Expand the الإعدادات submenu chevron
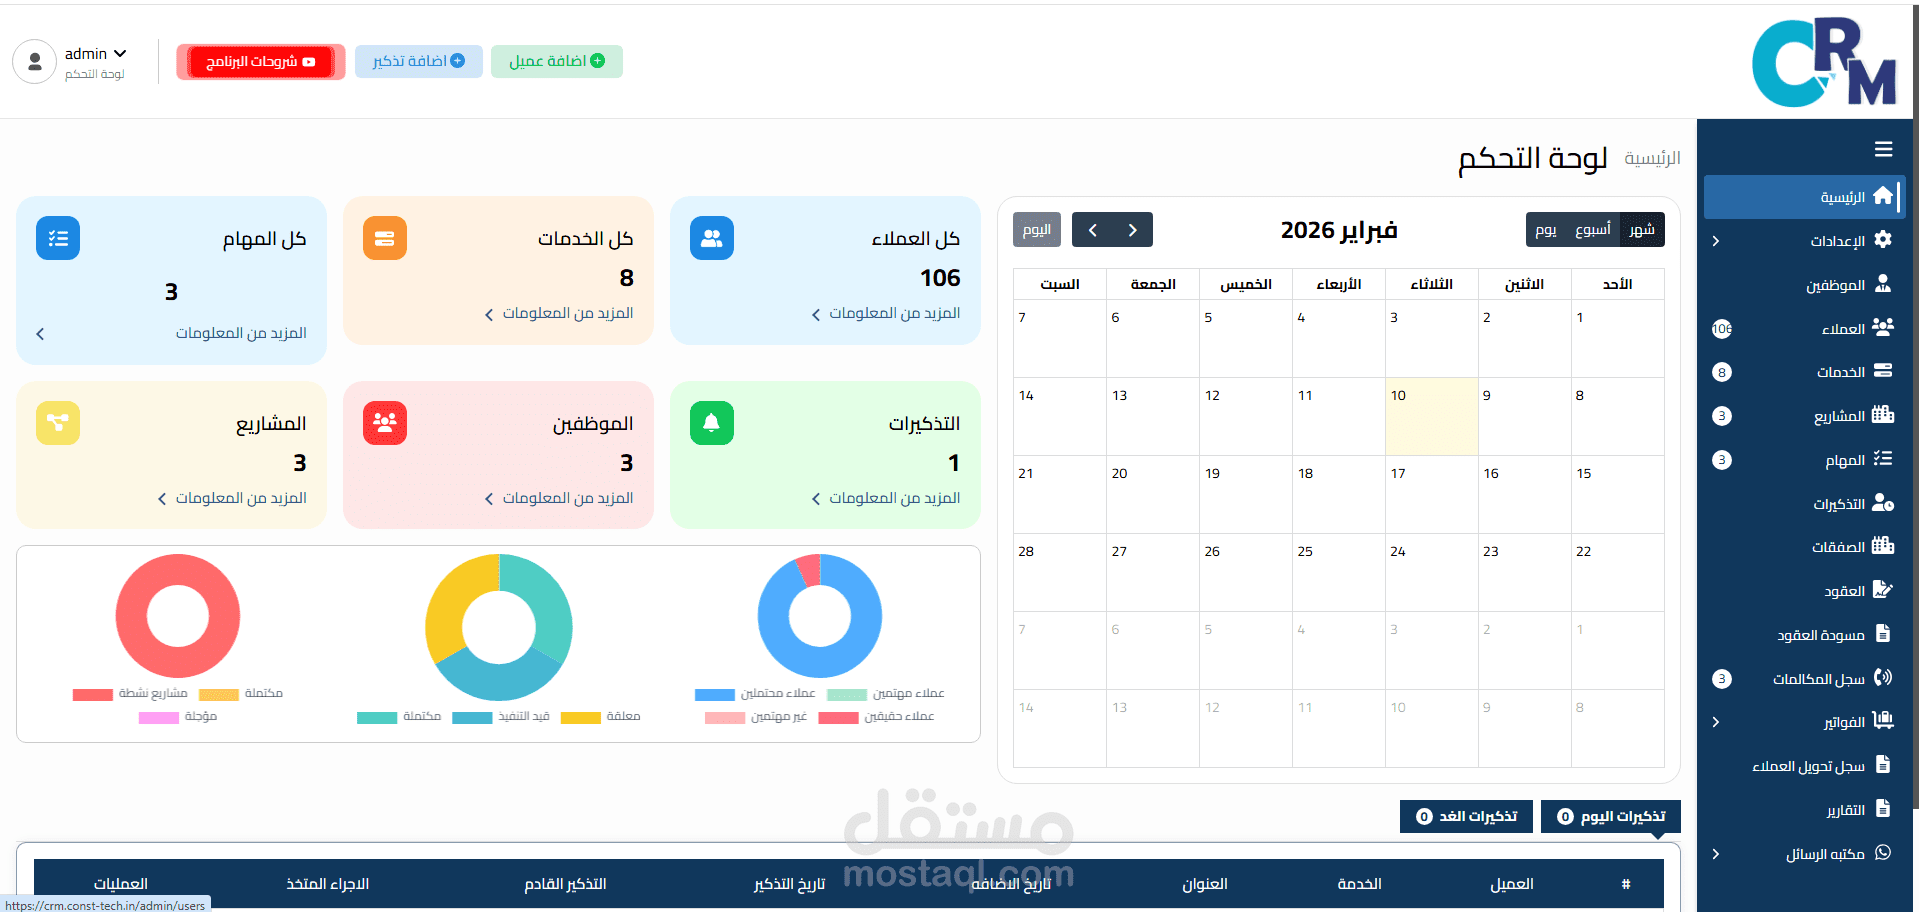 pos(1715,240)
